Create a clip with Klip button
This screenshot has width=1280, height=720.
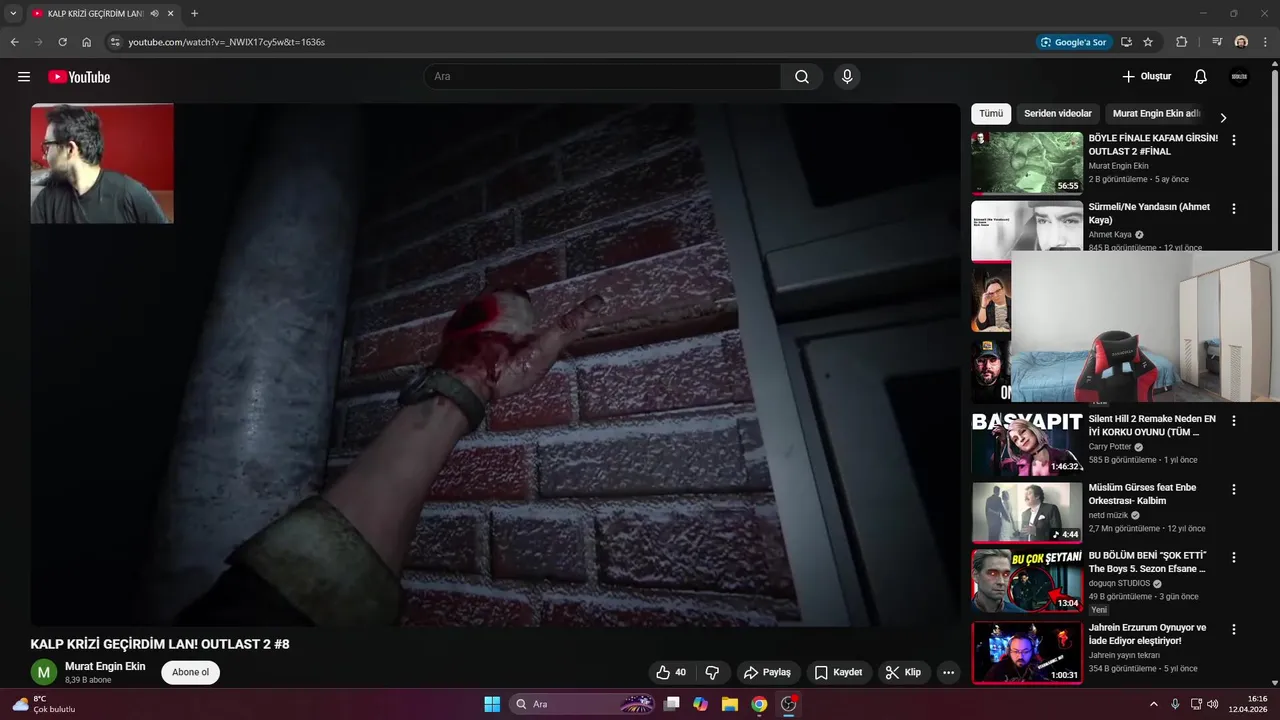(903, 673)
